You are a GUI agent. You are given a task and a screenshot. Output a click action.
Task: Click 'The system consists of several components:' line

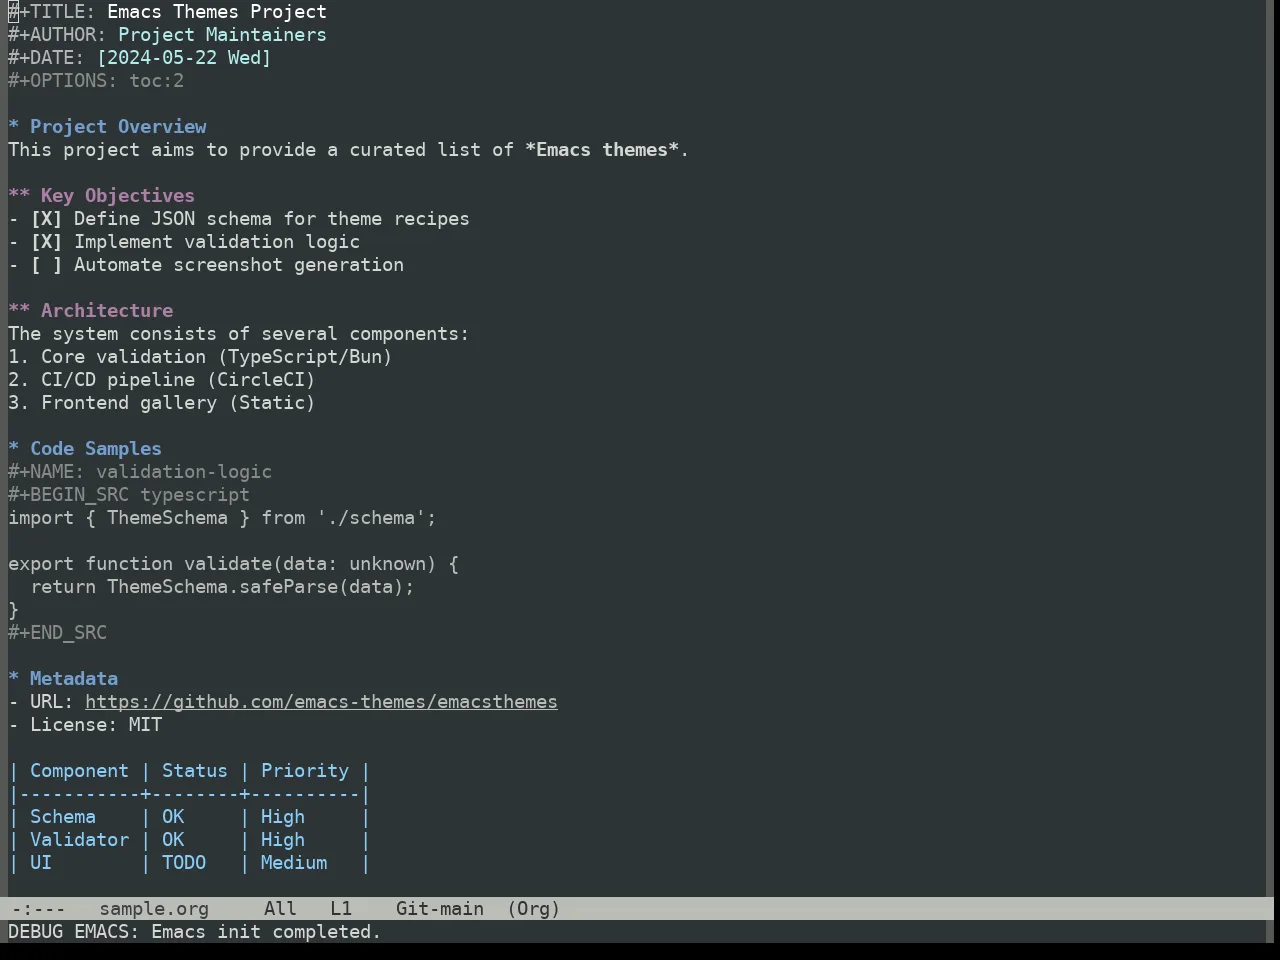pos(239,334)
